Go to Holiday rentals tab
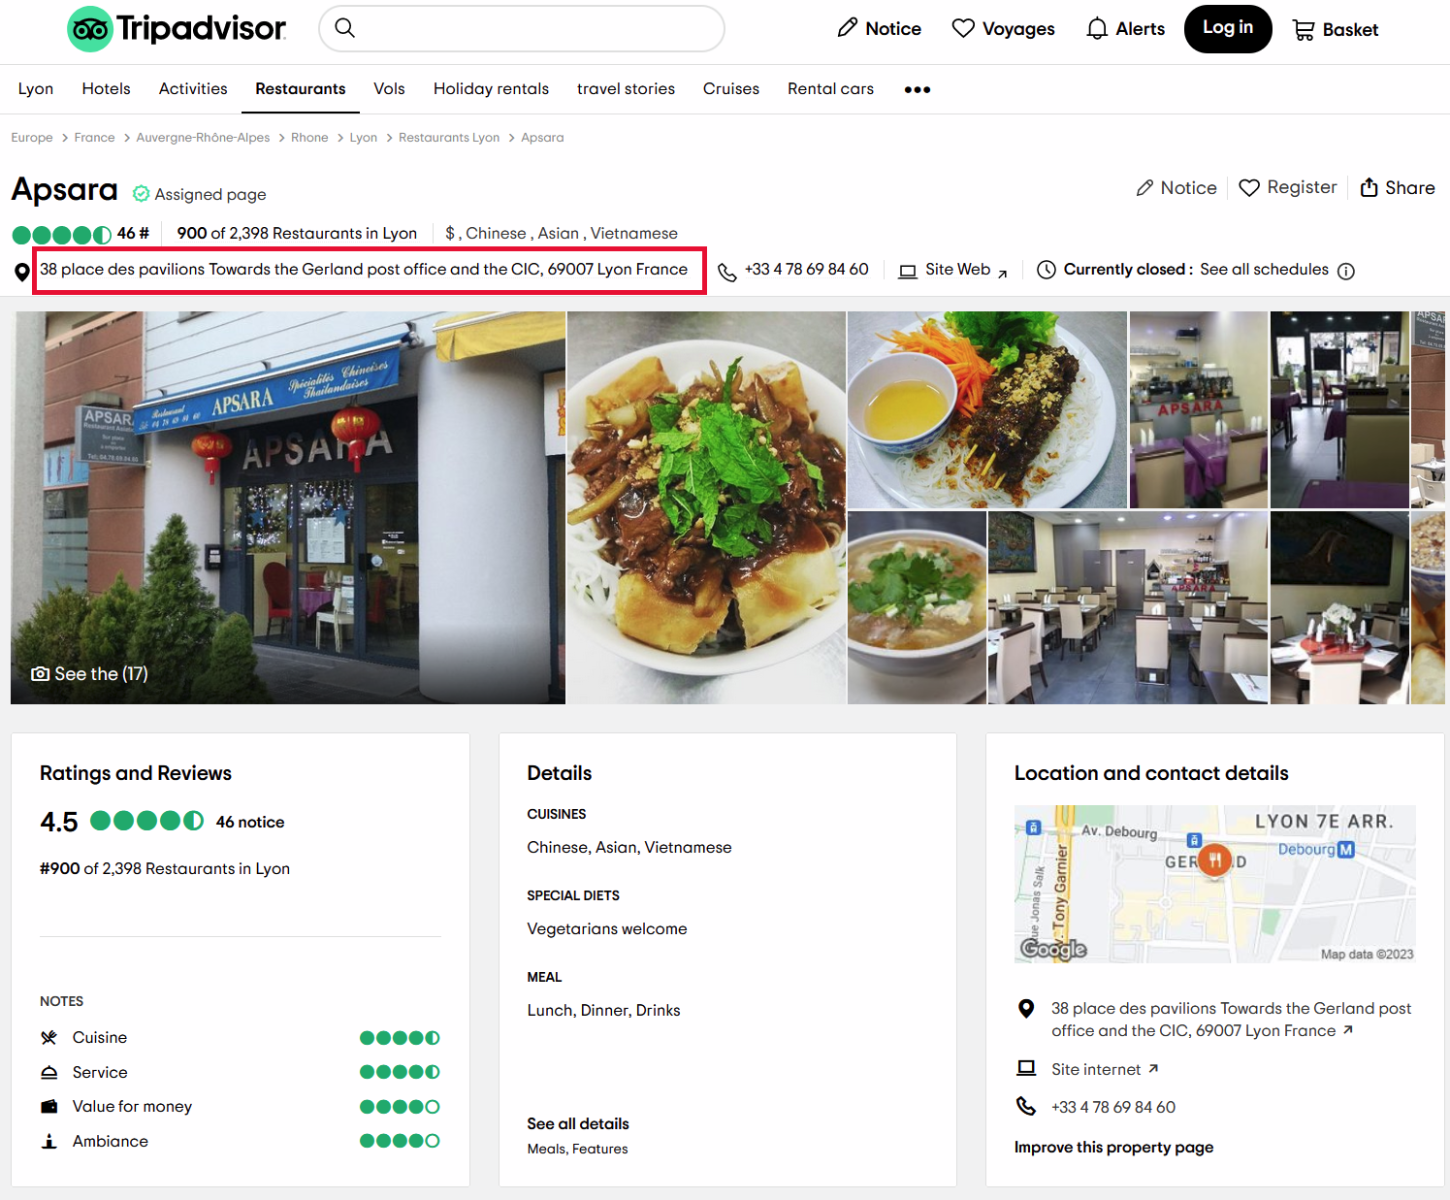 pos(491,89)
